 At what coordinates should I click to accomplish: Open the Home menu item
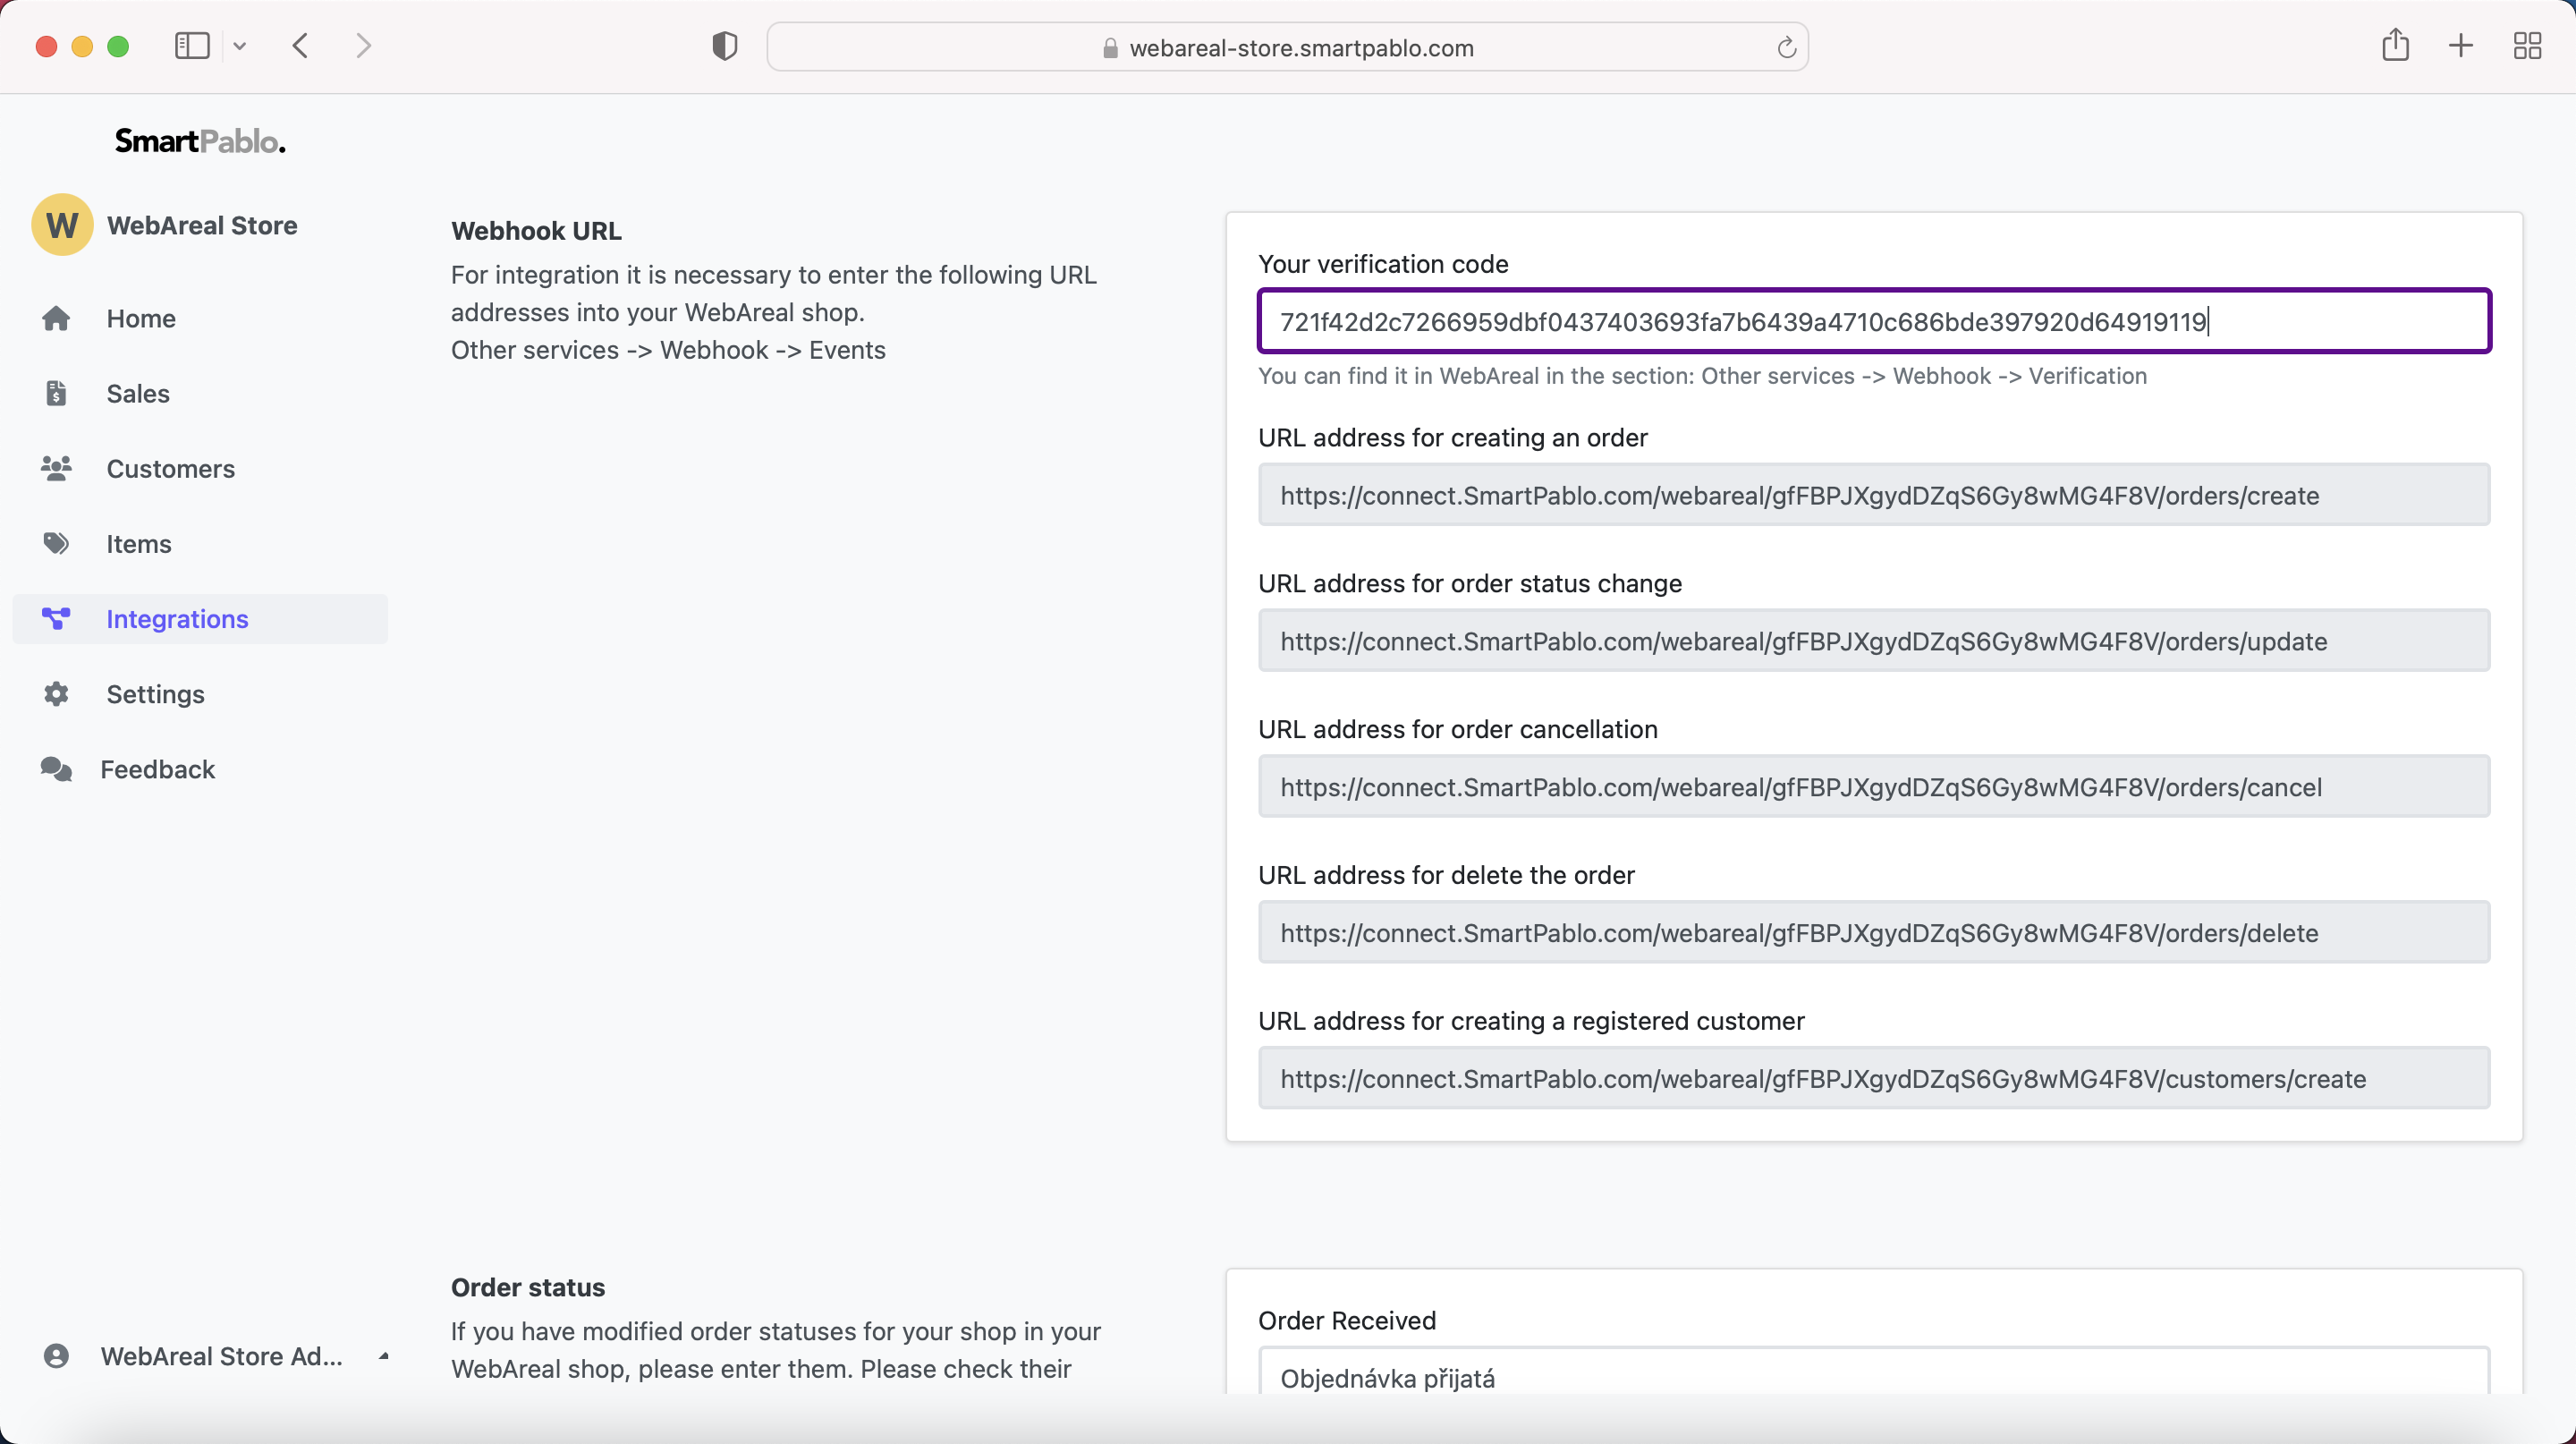(200, 318)
